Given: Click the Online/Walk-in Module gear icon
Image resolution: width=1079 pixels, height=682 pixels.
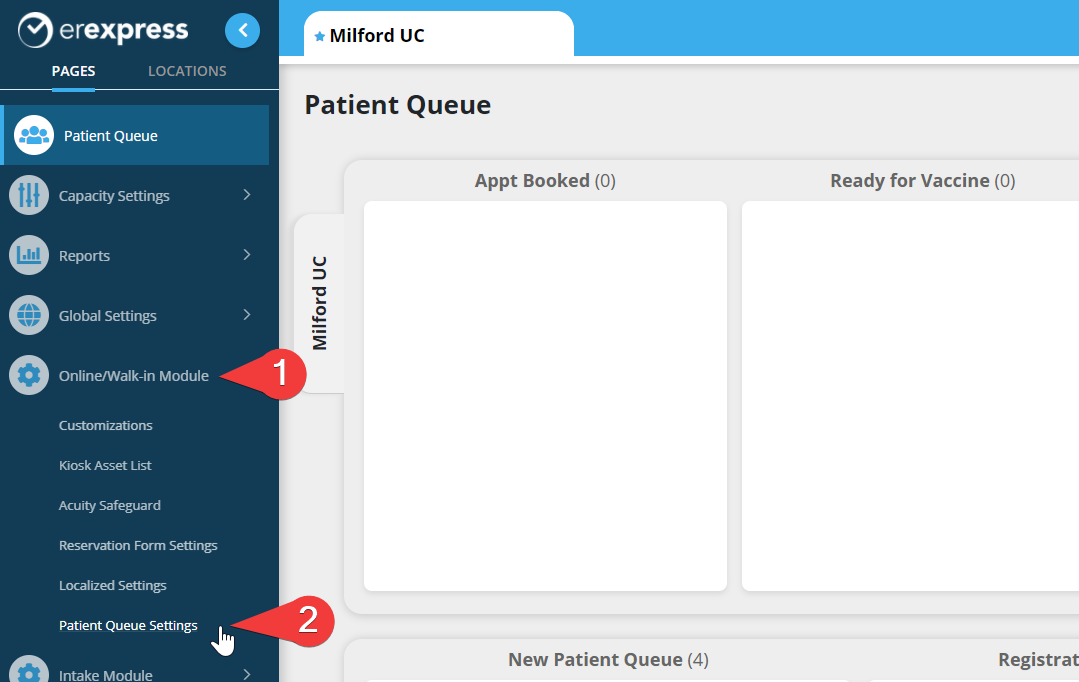Looking at the screenshot, I should (29, 375).
